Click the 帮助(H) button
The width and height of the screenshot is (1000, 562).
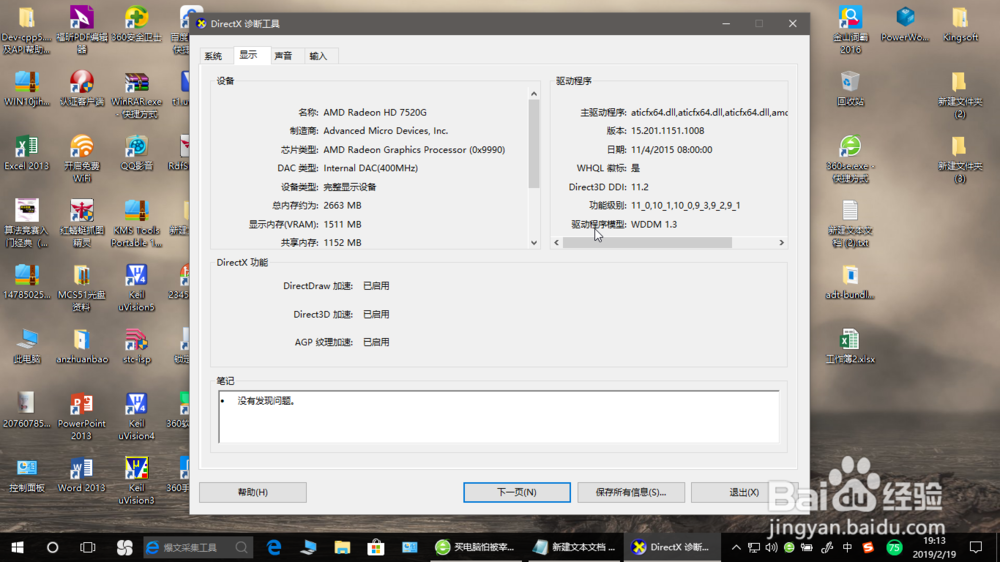253,492
